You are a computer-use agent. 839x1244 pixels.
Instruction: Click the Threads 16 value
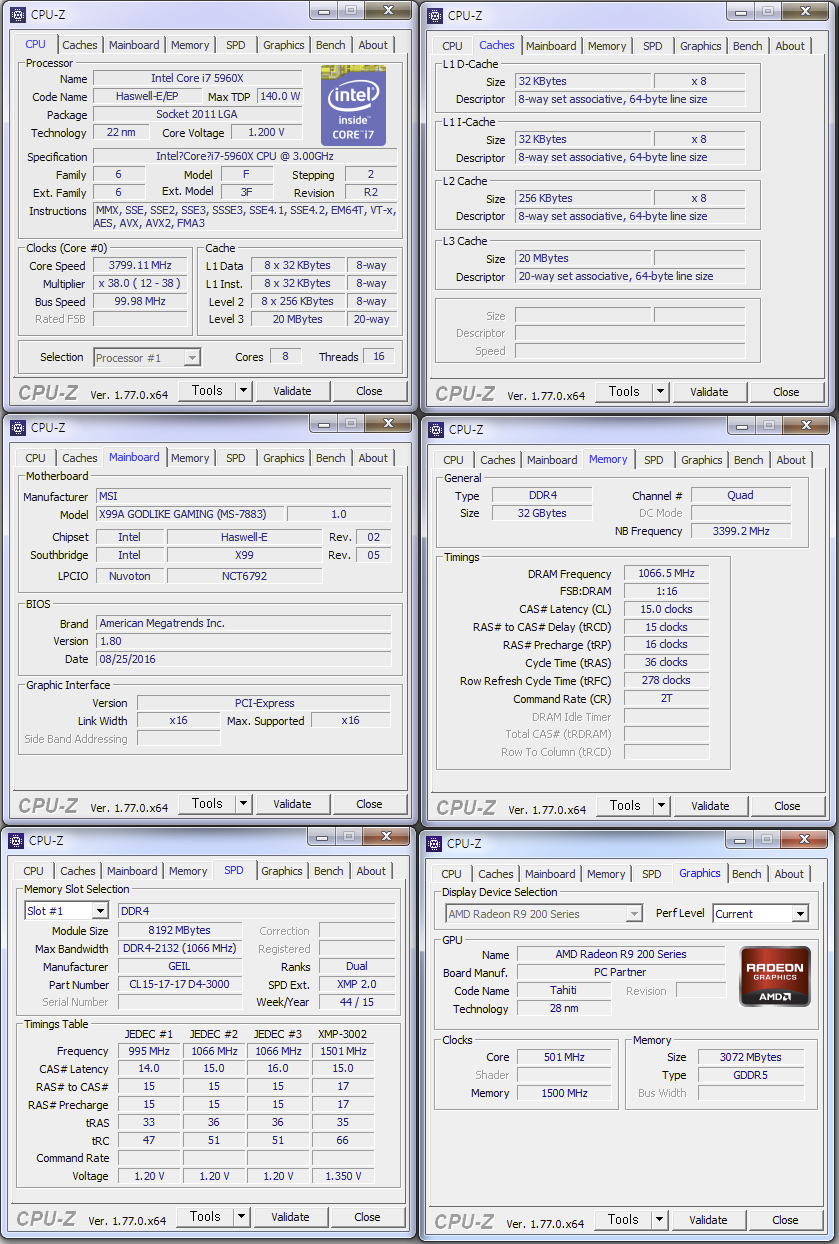pos(380,357)
